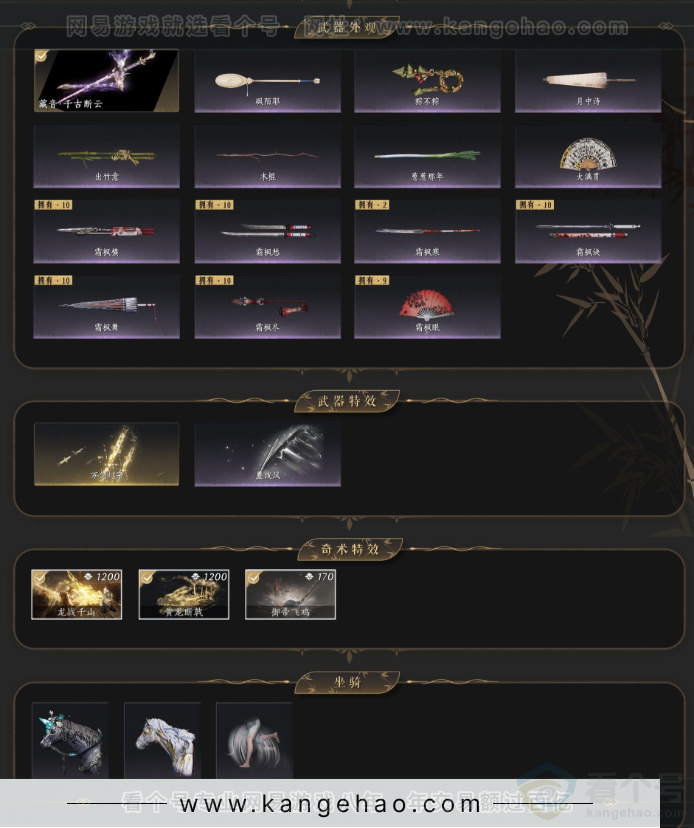This screenshot has height=828, width=694.
Task: Toggle the checkmark on 龙战千山 effect
Action: click(40, 578)
